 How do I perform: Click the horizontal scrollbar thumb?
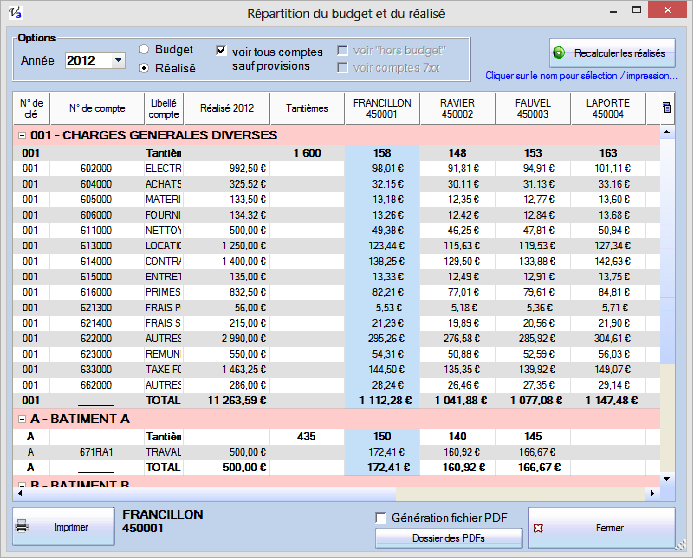(x=211, y=493)
